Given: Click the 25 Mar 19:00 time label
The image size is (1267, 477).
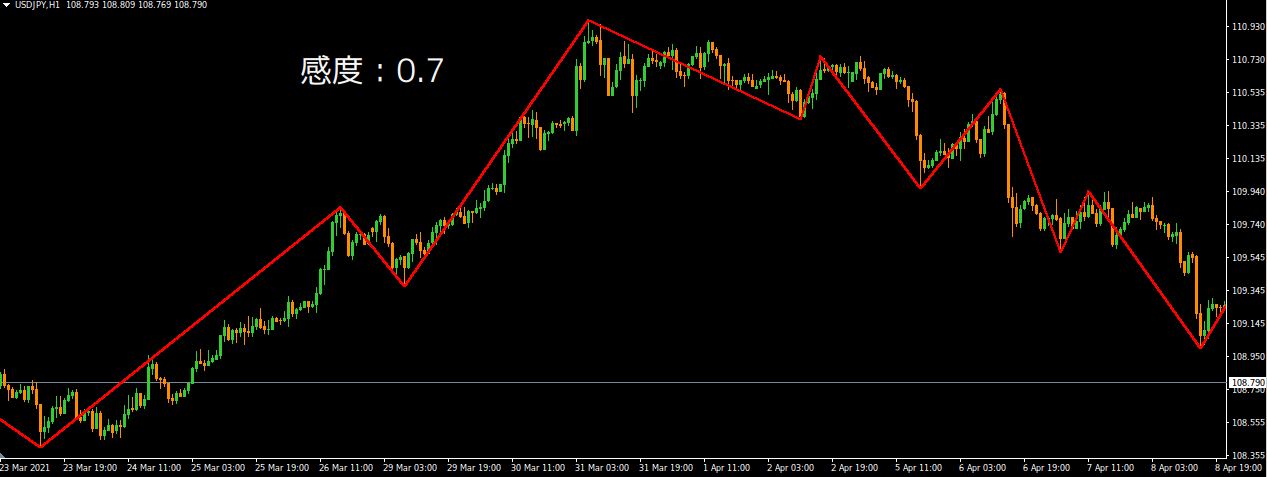Looking at the screenshot, I should (282, 468).
